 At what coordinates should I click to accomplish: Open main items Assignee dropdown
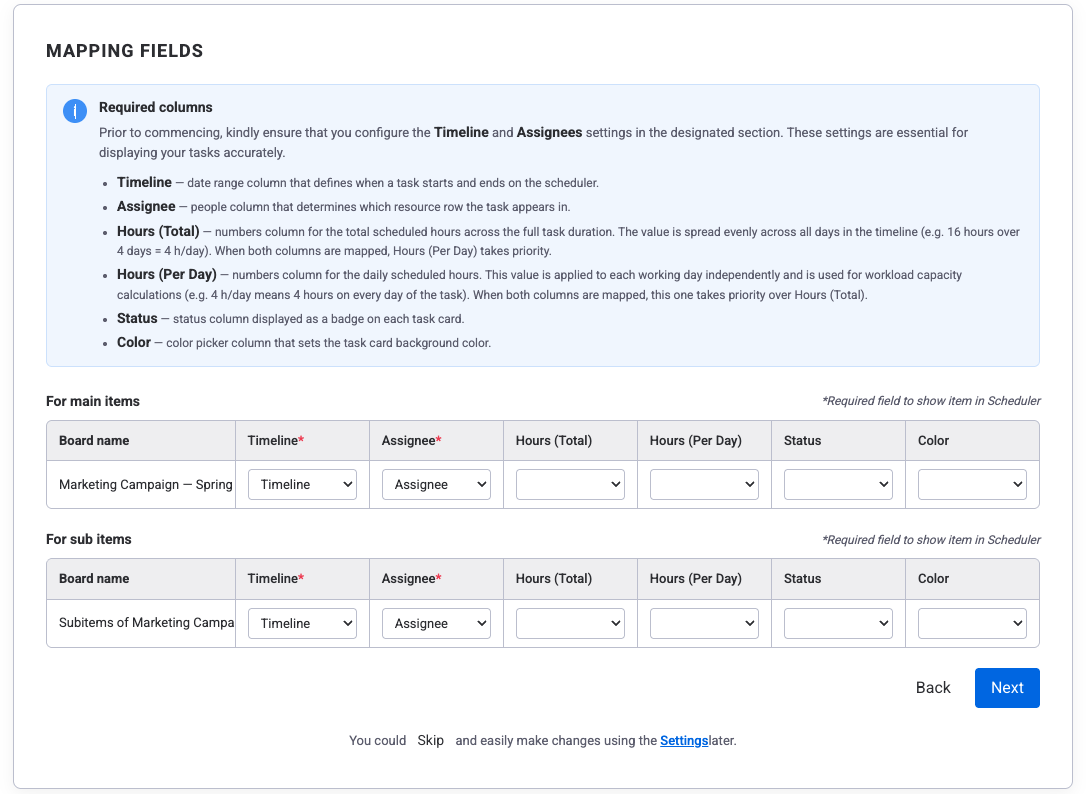coord(436,485)
